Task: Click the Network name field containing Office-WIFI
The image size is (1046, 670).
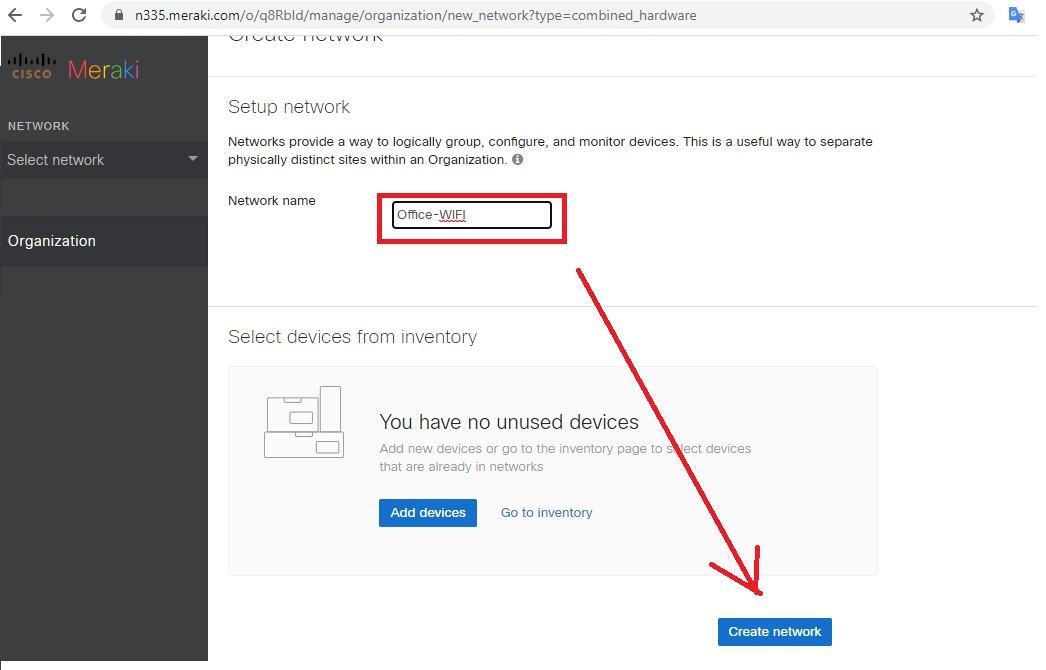Action: point(471,215)
